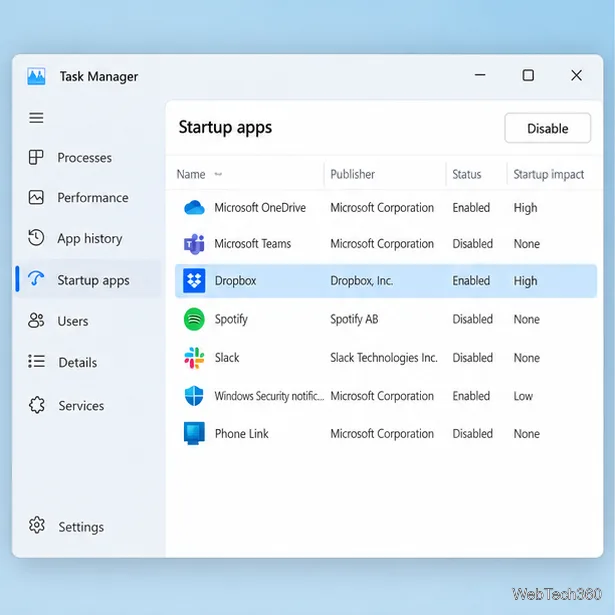
Task: Select the Dropbox name text
Action: point(235,280)
